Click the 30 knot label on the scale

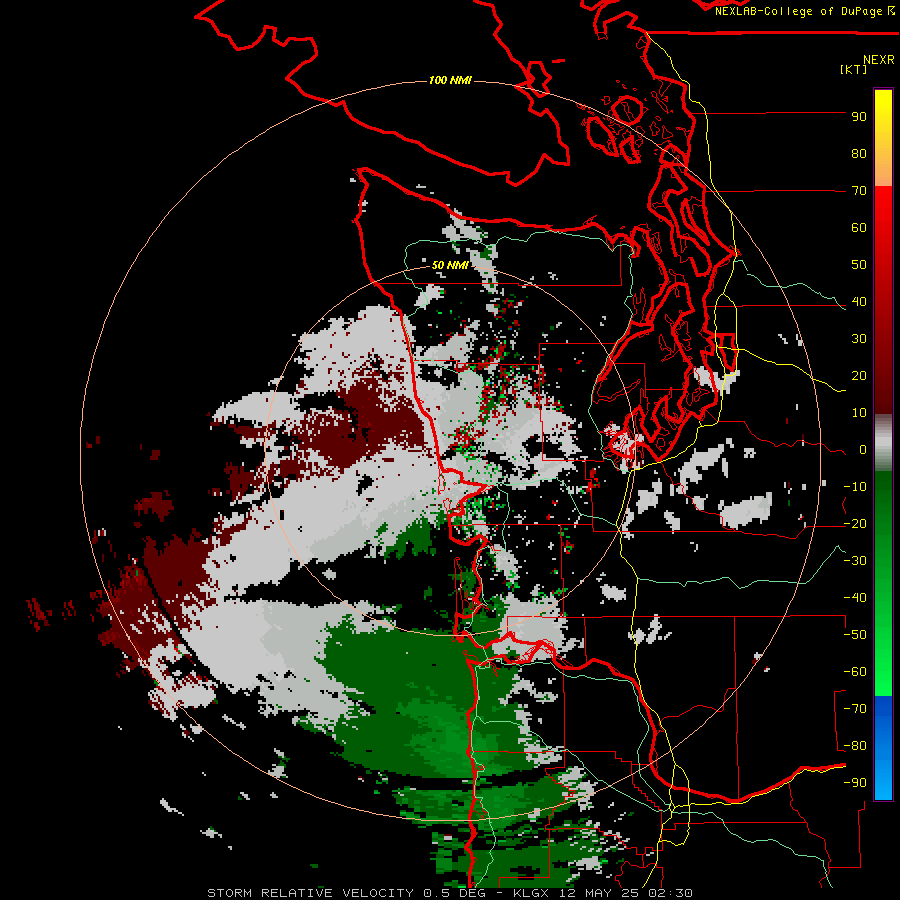pyautogui.click(x=859, y=339)
